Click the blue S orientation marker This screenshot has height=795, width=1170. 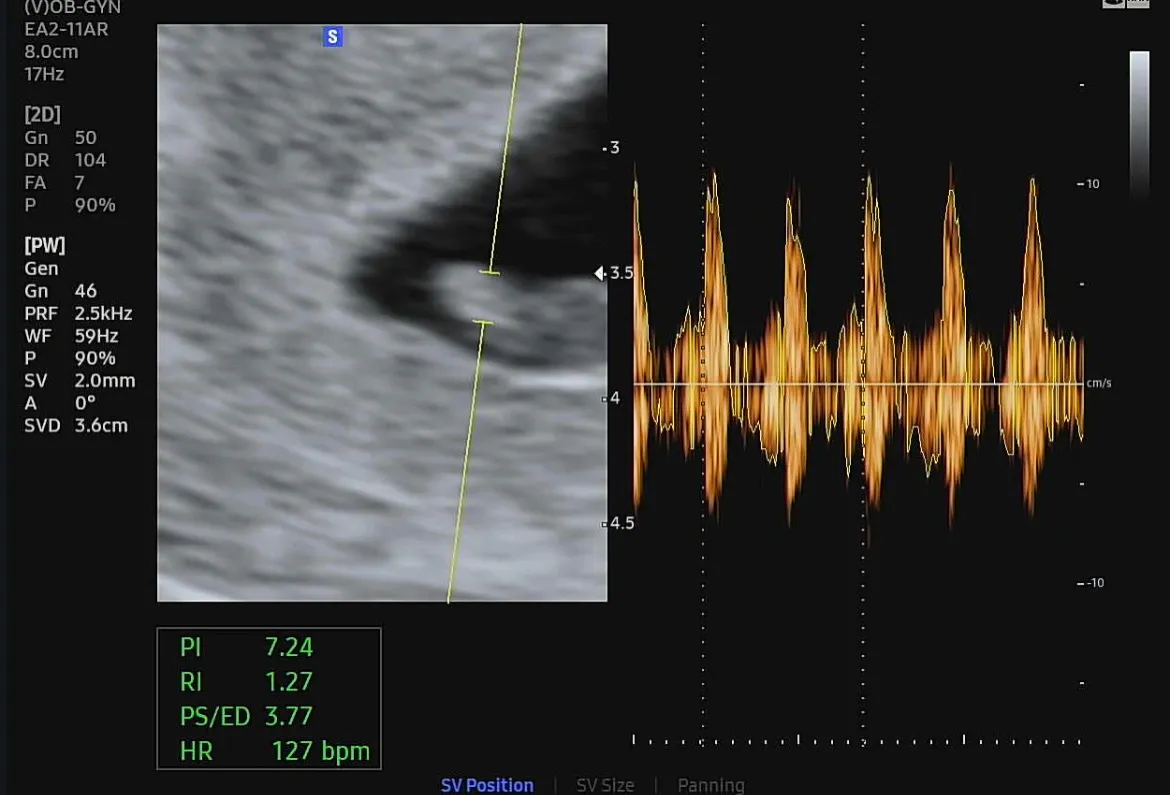point(333,37)
